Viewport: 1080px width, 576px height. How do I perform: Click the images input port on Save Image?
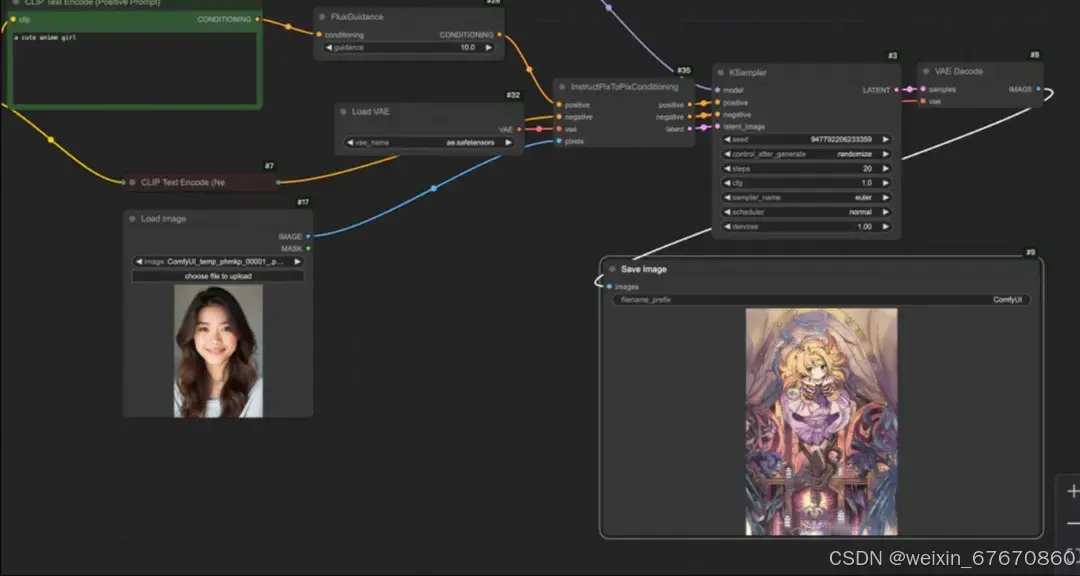click(x=609, y=287)
